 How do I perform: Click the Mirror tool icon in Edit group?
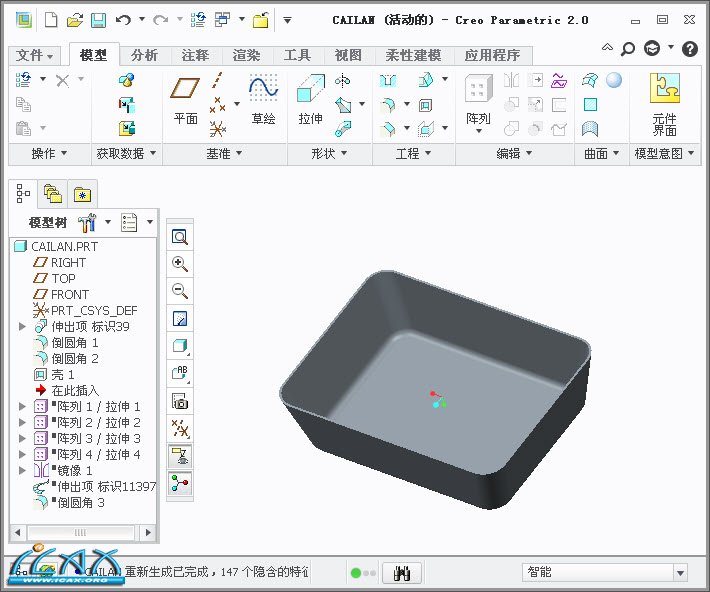coord(511,81)
